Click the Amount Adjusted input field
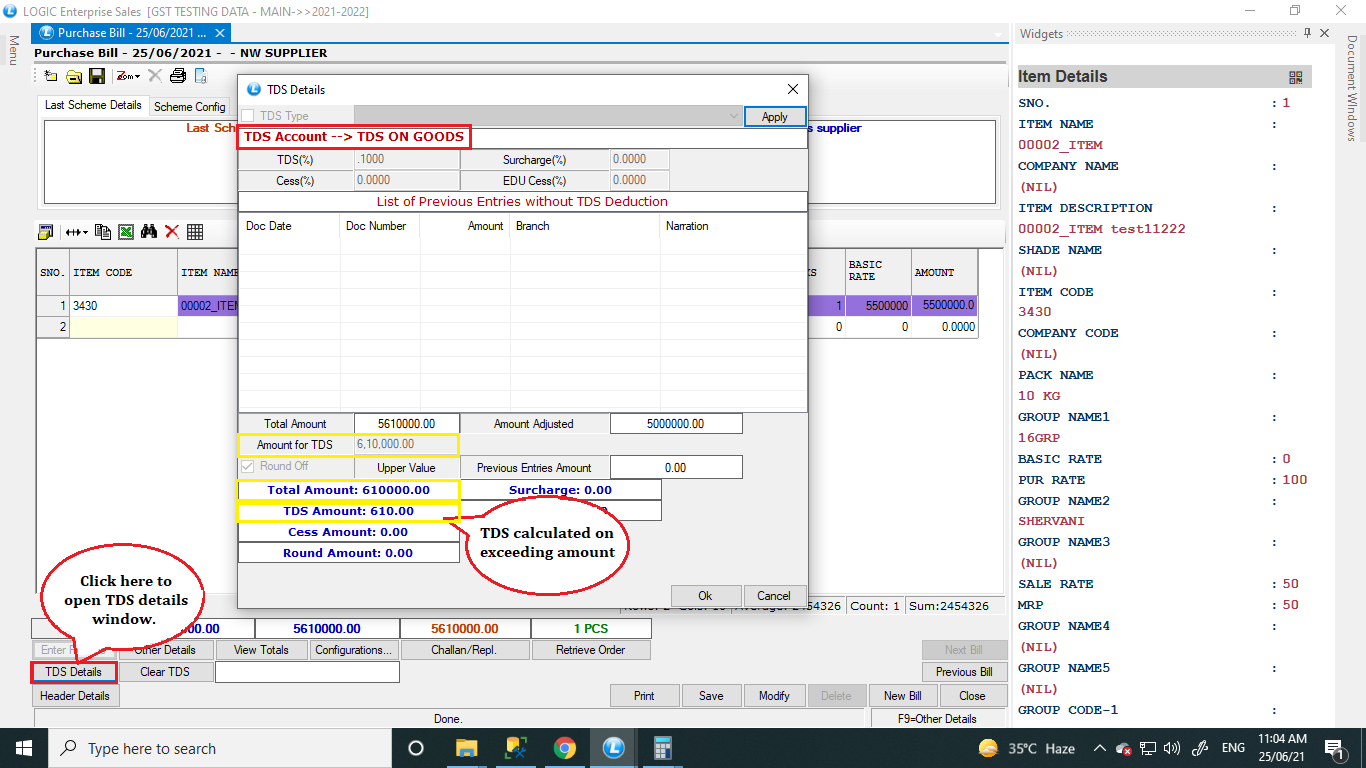Image resolution: width=1366 pixels, height=768 pixels. (x=676, y=424)
